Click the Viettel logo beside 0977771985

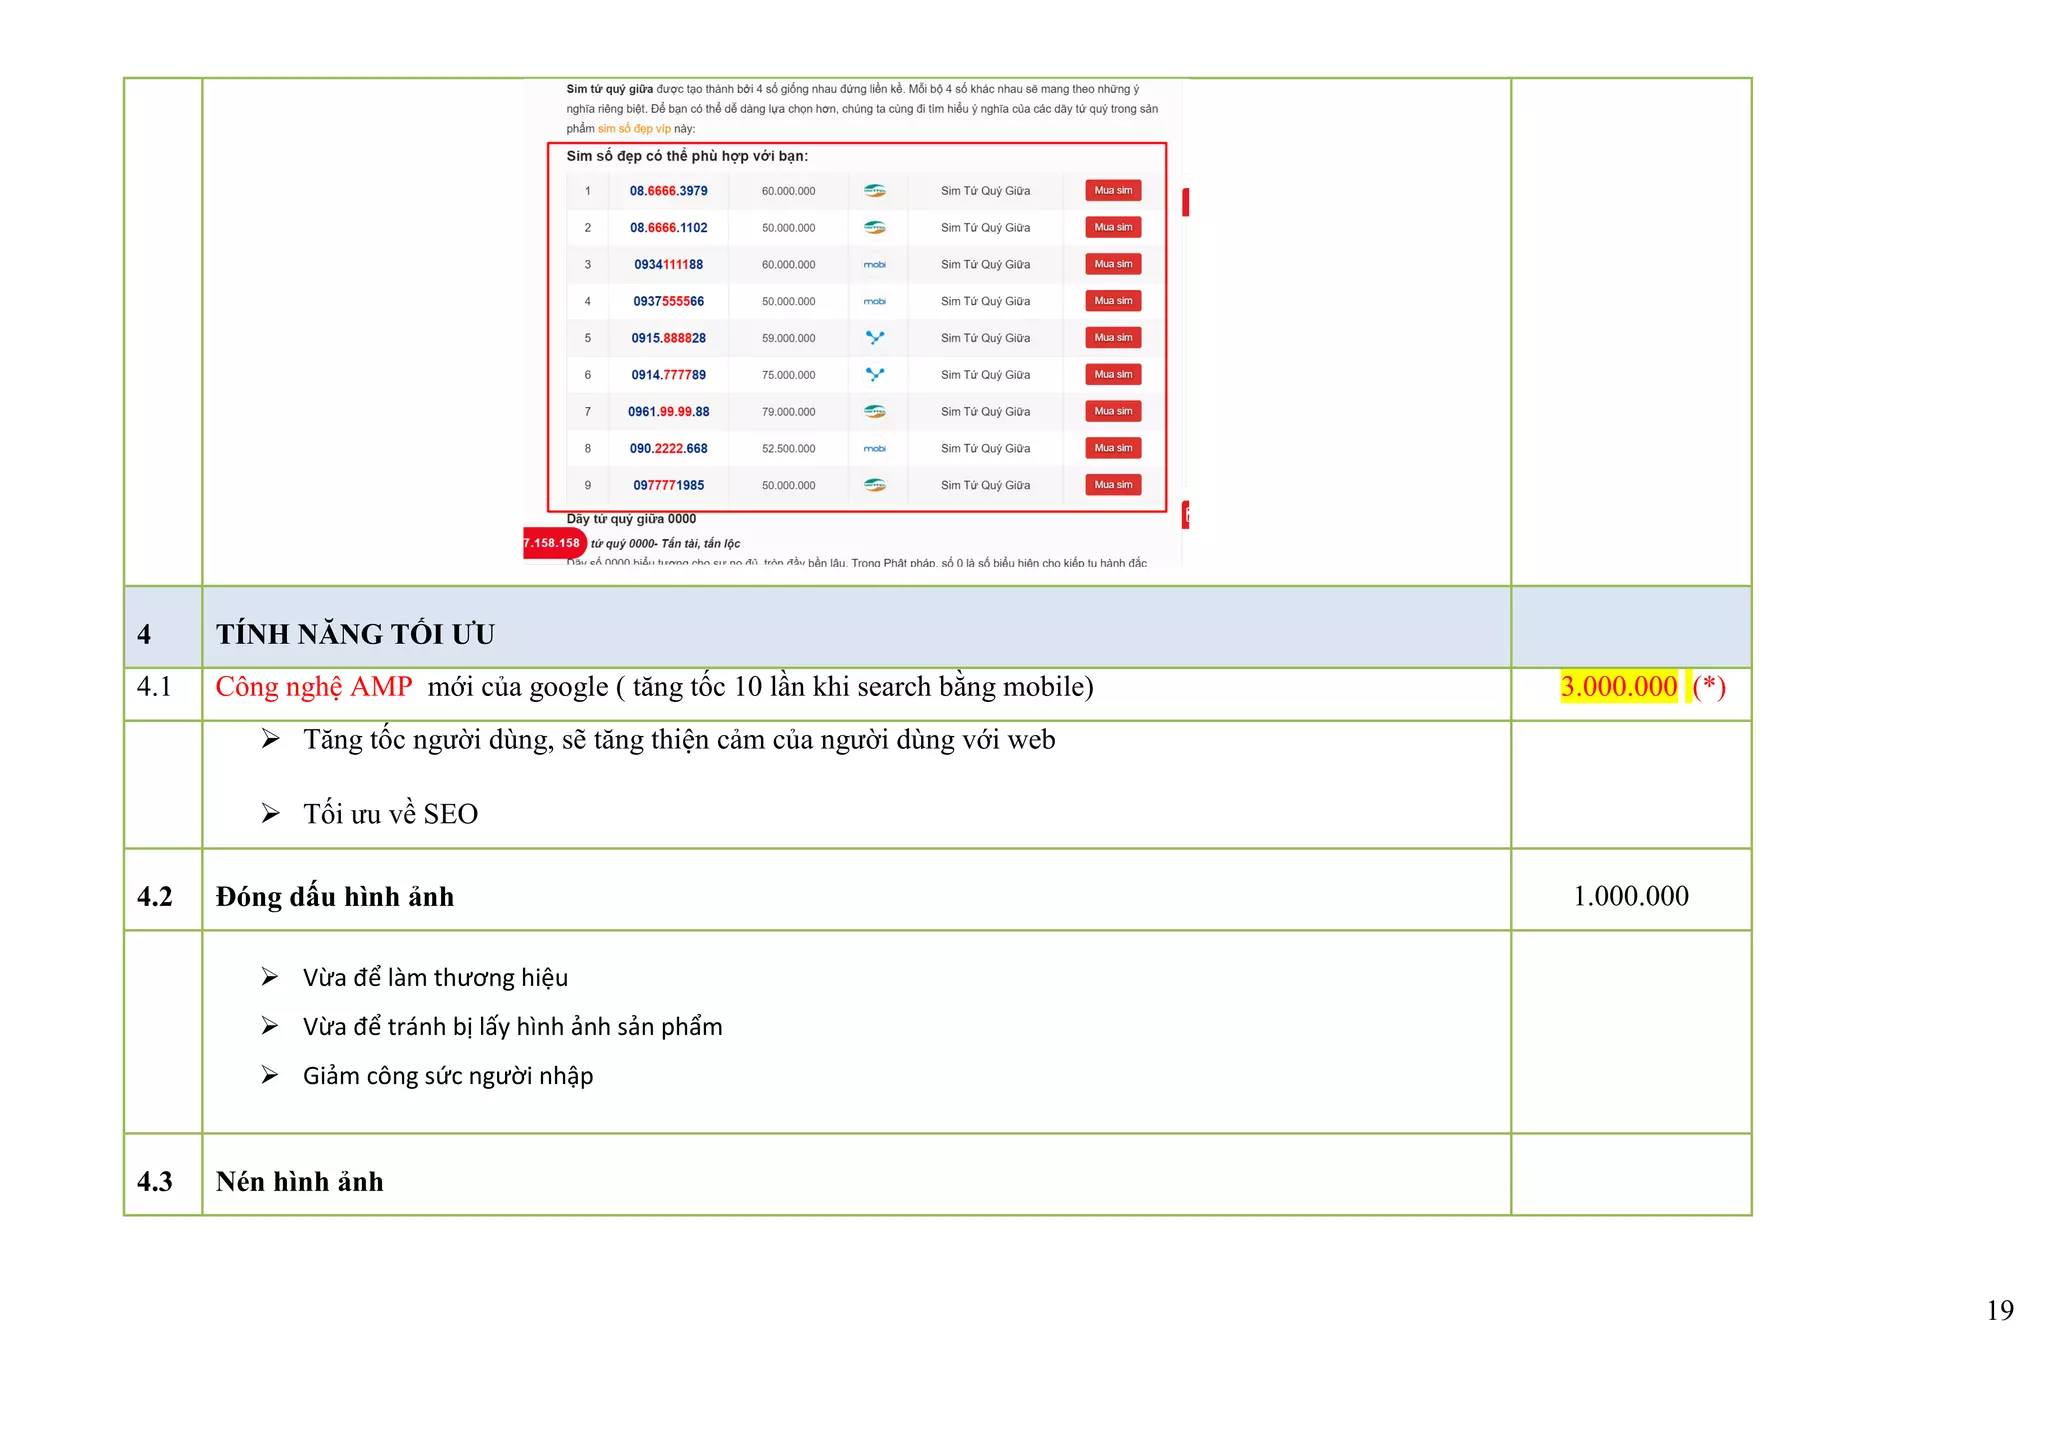pos(875,485)
